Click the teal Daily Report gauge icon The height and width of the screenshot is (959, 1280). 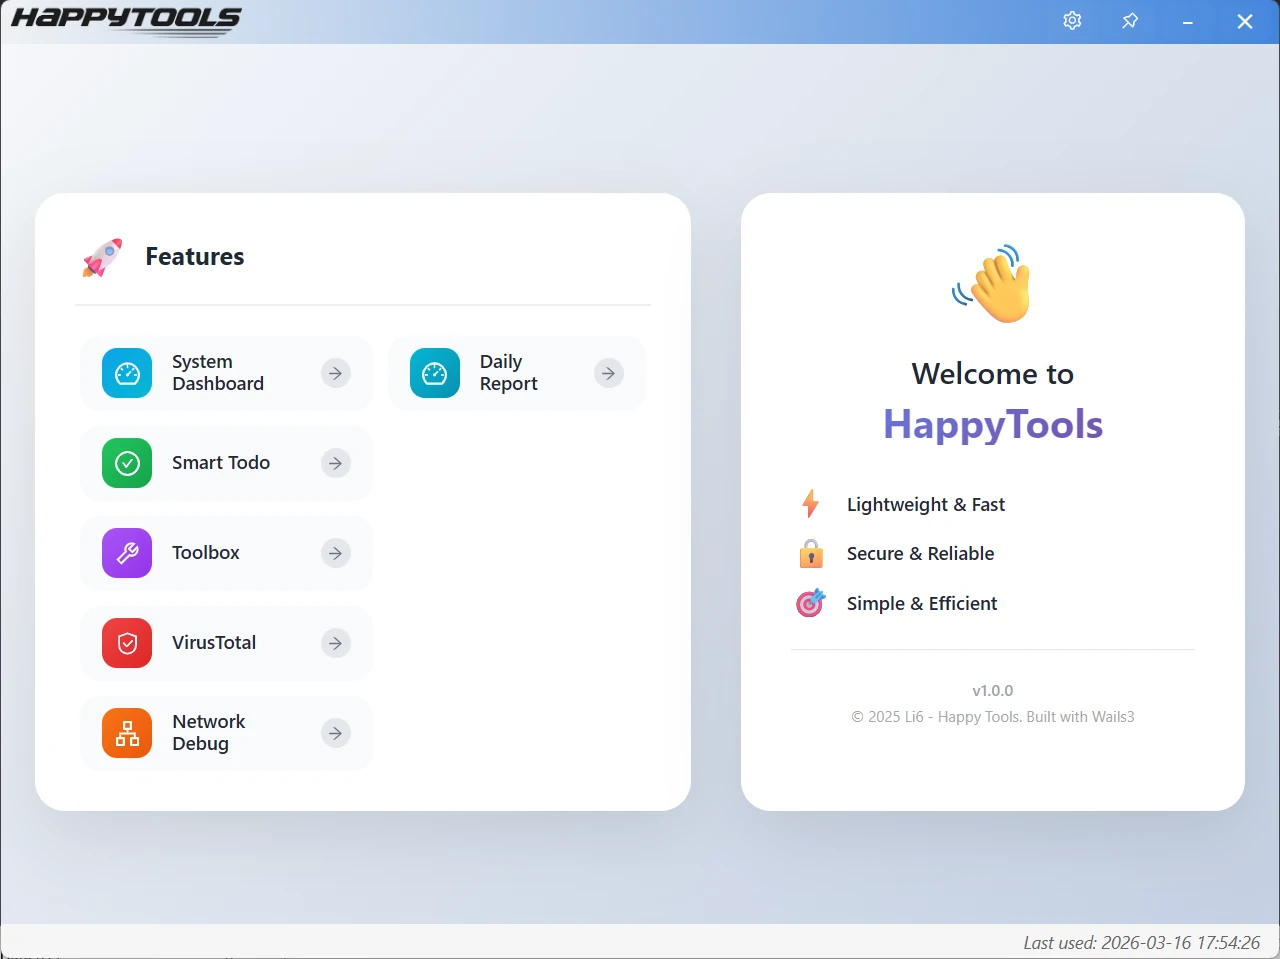coord(435,373)
